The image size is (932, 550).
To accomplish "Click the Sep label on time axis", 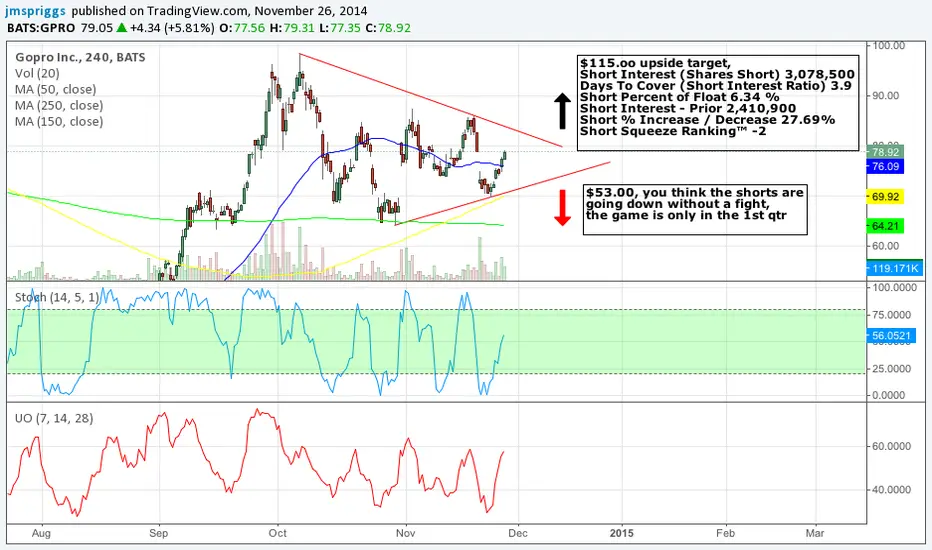I will point(159,533).
